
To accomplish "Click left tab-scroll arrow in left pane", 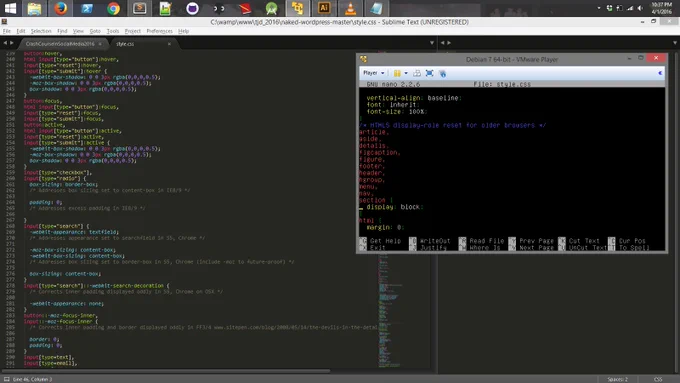I will point(5,43).
